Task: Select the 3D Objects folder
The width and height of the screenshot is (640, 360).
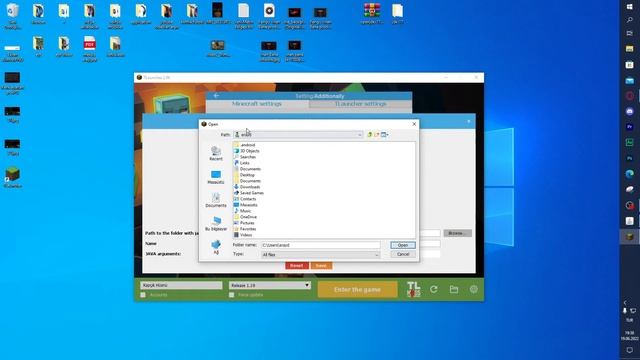Action: [x=247, y=151]
